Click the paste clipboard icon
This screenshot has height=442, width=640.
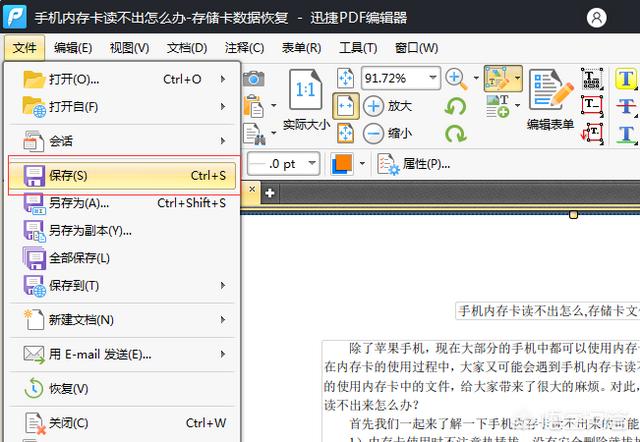click(253, 106)
